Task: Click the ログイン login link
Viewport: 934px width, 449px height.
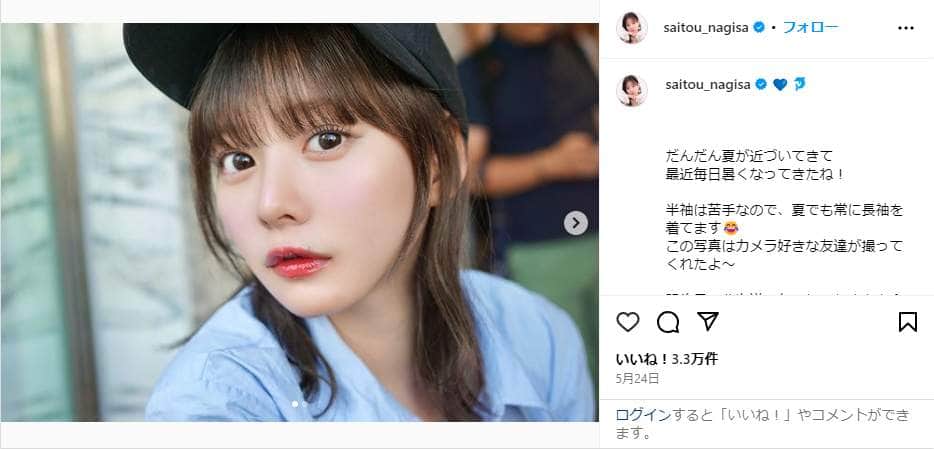Action: [x=643, y=414]
